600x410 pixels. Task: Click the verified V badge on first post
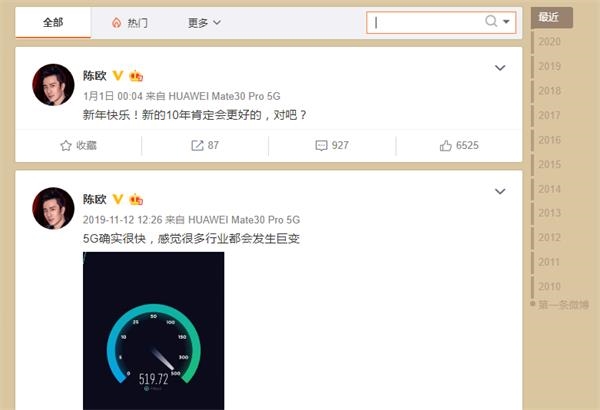pos(117,75)
